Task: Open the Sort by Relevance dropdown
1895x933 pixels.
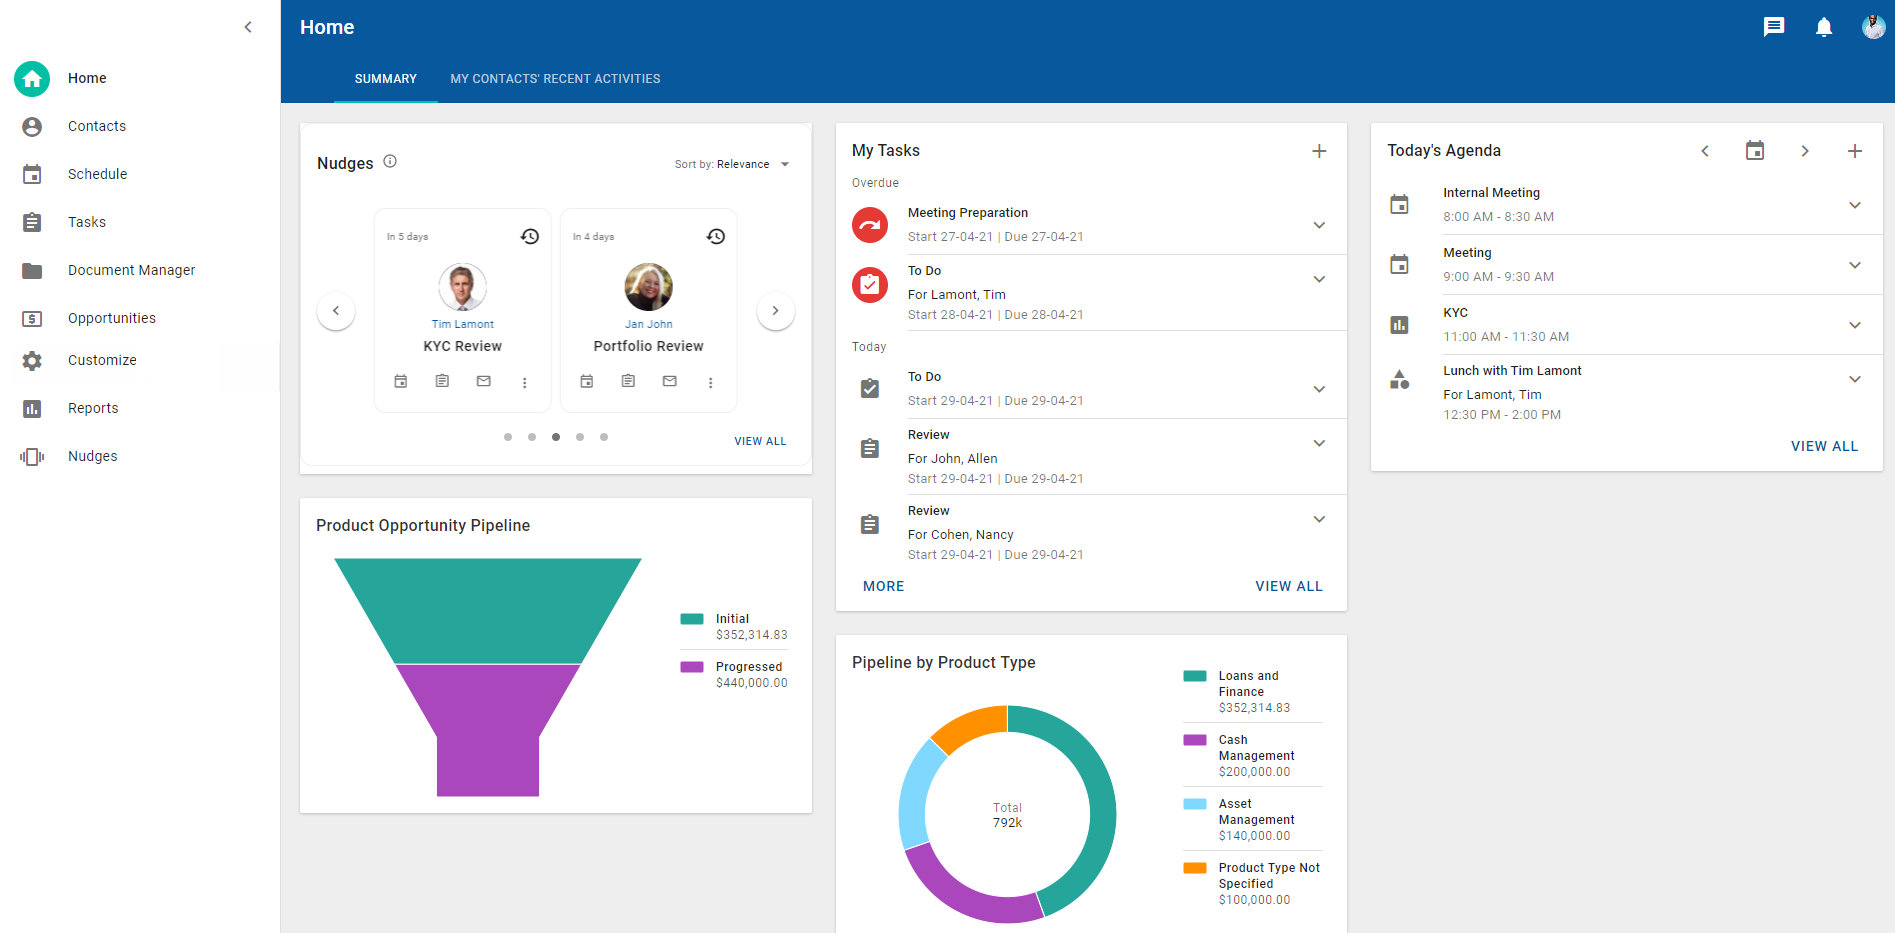Action: click(x=732, y=164)
